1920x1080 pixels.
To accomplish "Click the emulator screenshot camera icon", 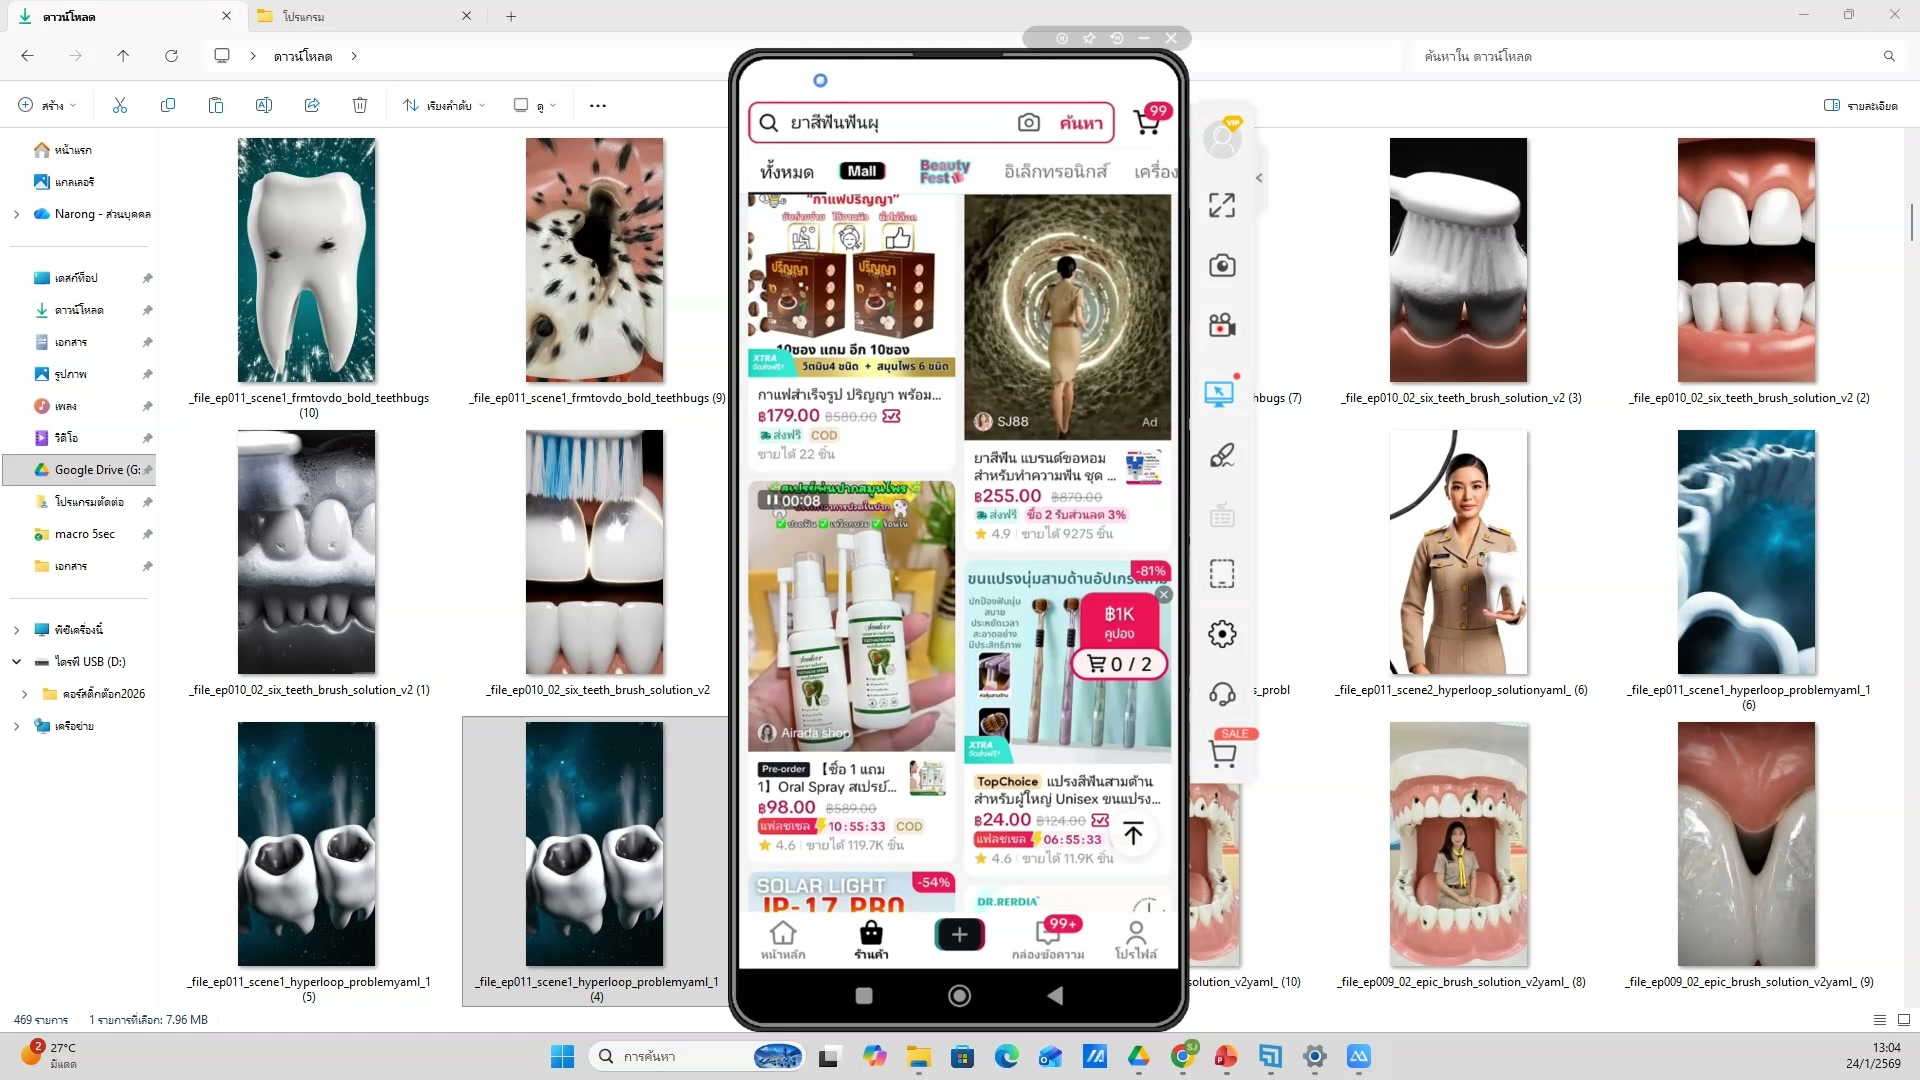I will [1221, 266].
